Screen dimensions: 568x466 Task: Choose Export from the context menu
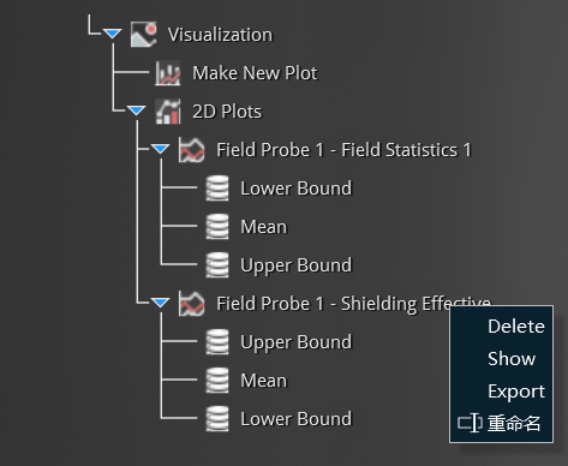(x=516, y=391)
